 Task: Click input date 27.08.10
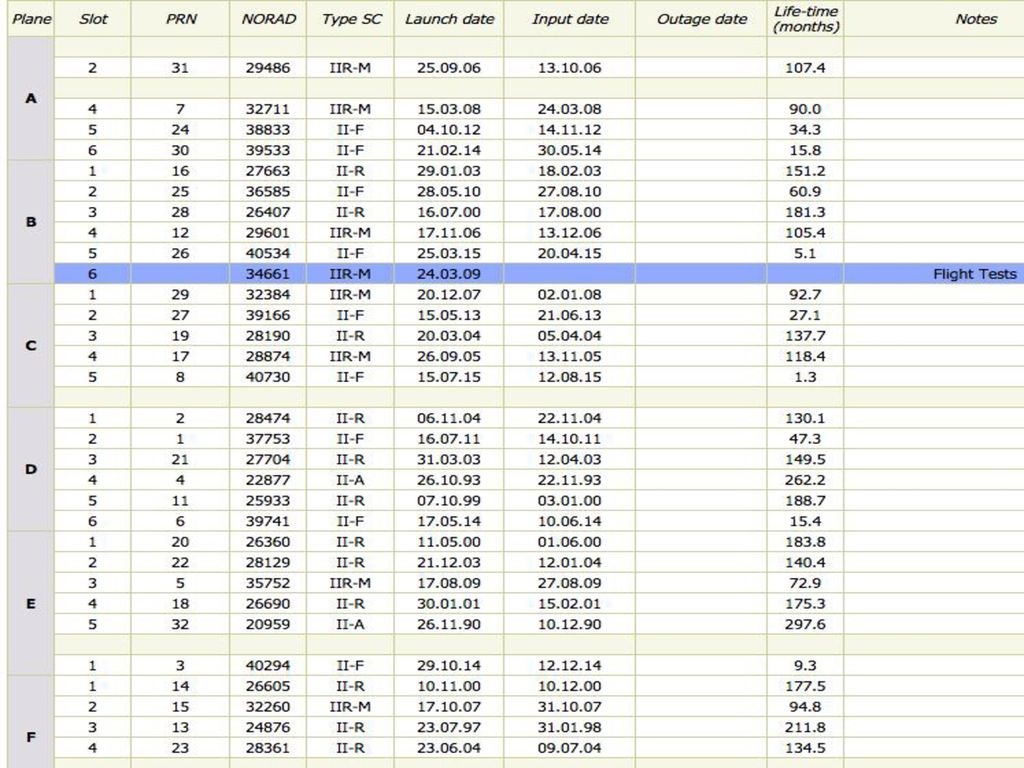569,191
